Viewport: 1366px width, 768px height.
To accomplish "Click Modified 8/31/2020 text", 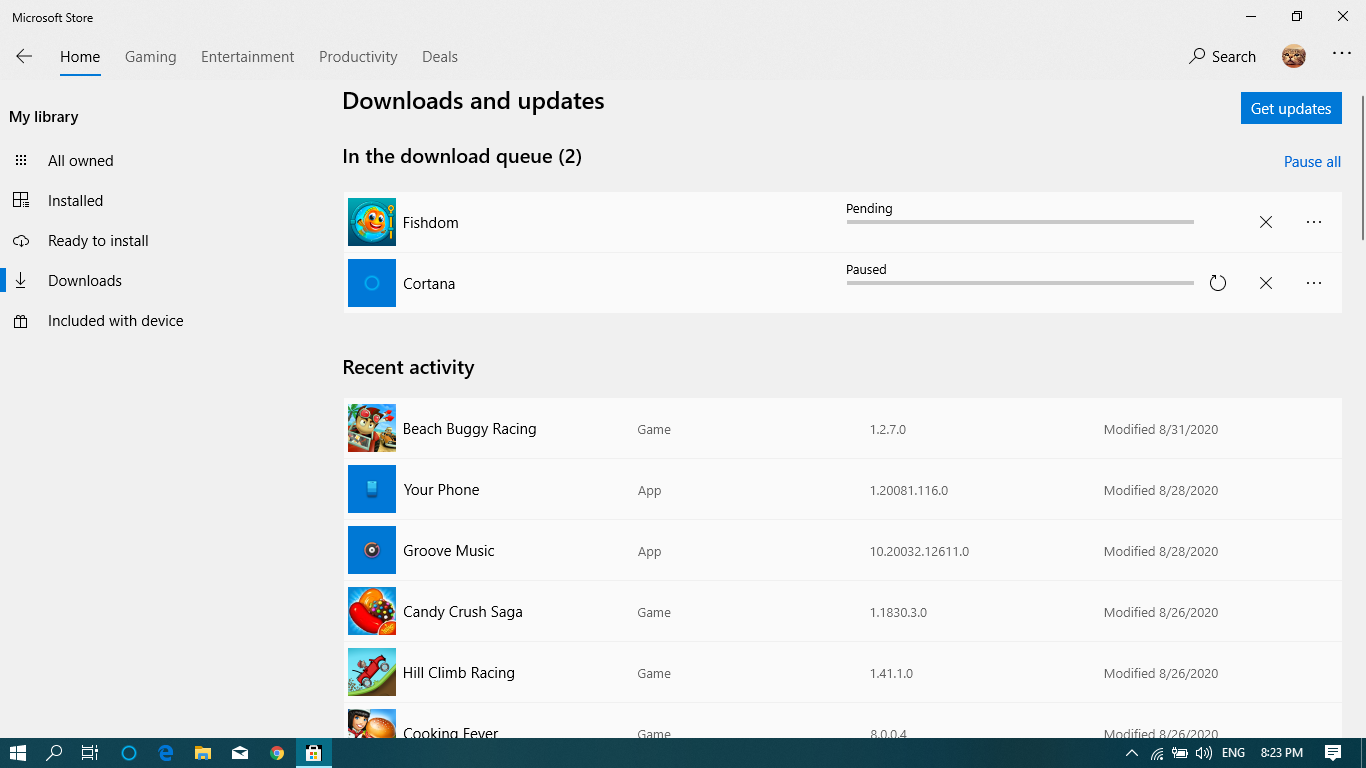I will (1161, 429).
